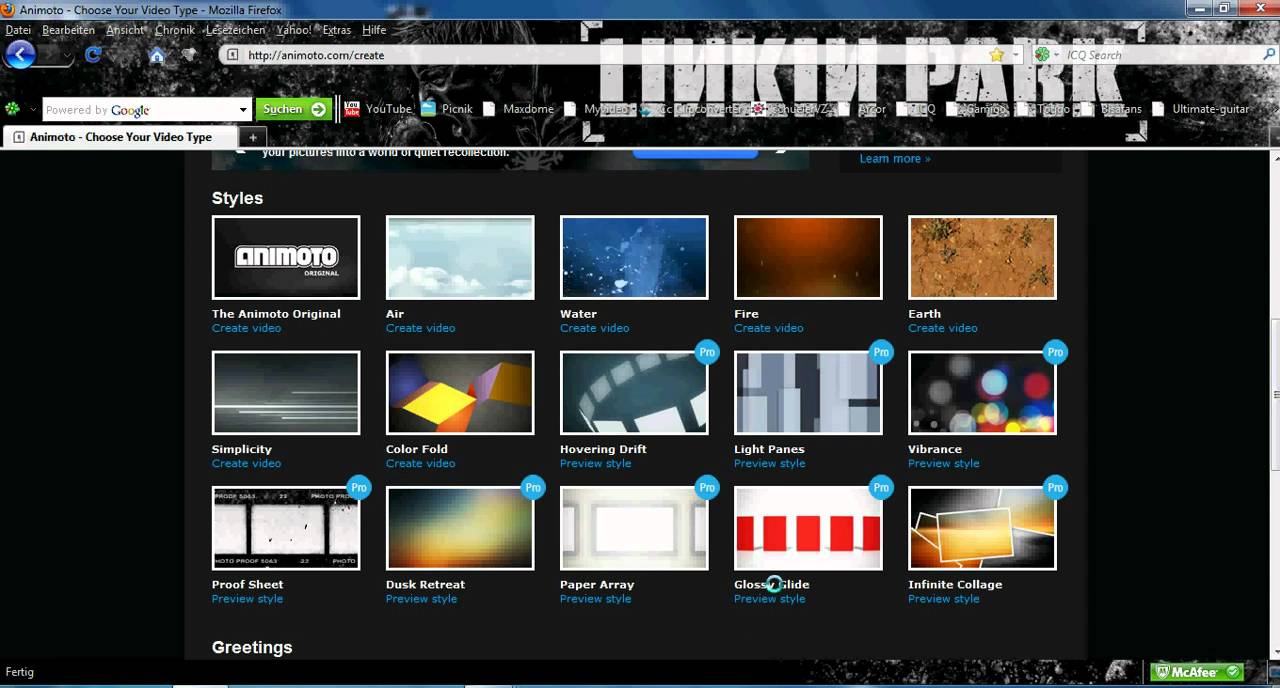Click the ICQ Search magnifier icon
The image size is (1280, 688).
(x=1269, y=55)
